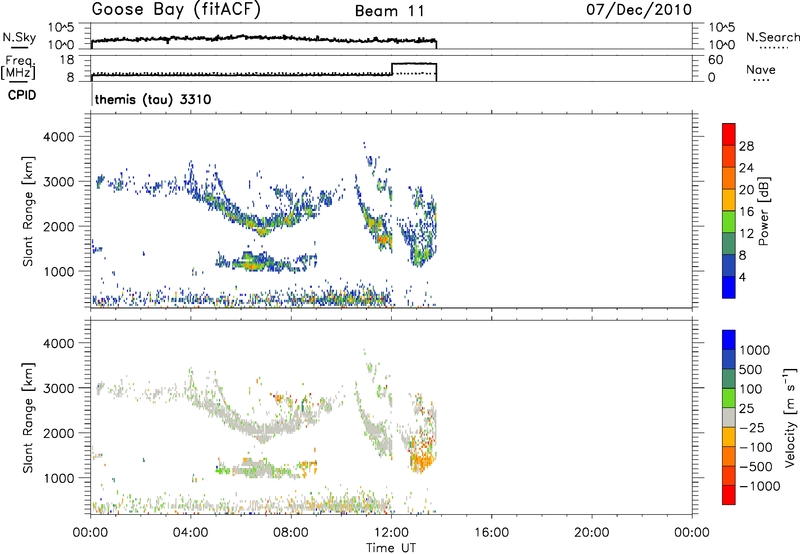Select the CPID label
800x554 pixels.
point(22,95)
